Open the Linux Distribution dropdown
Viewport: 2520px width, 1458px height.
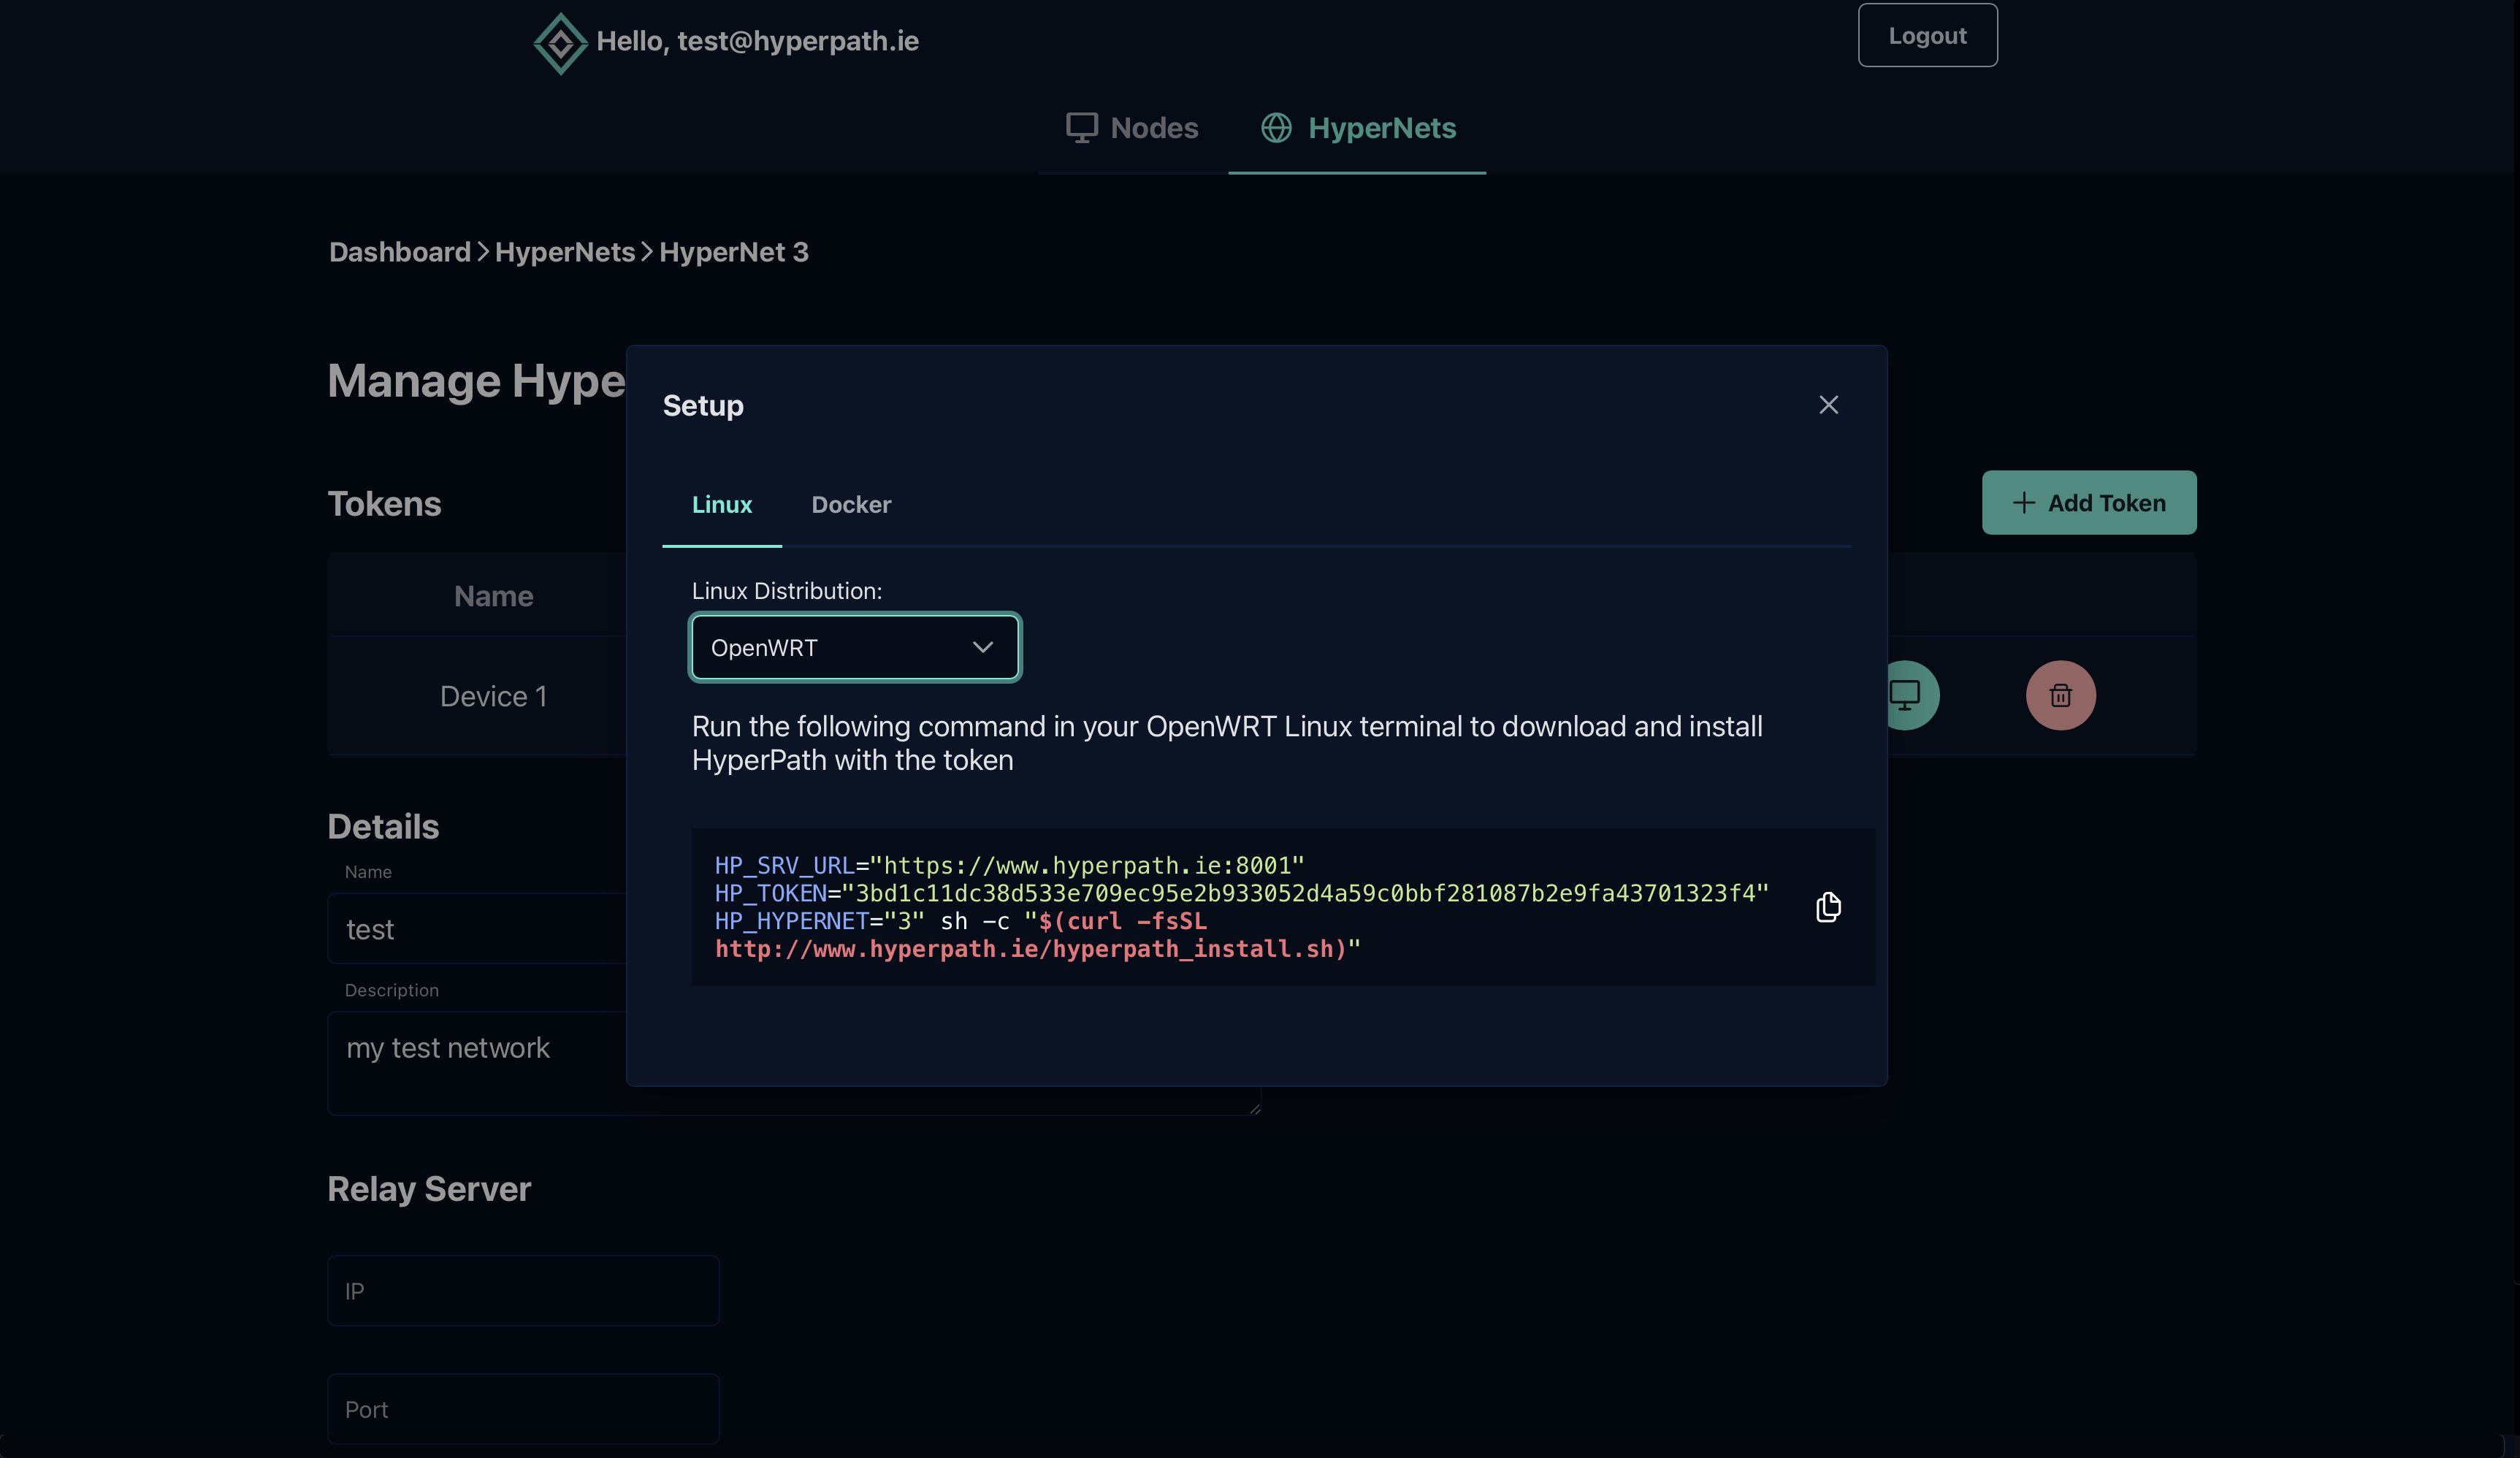[855, 647]
